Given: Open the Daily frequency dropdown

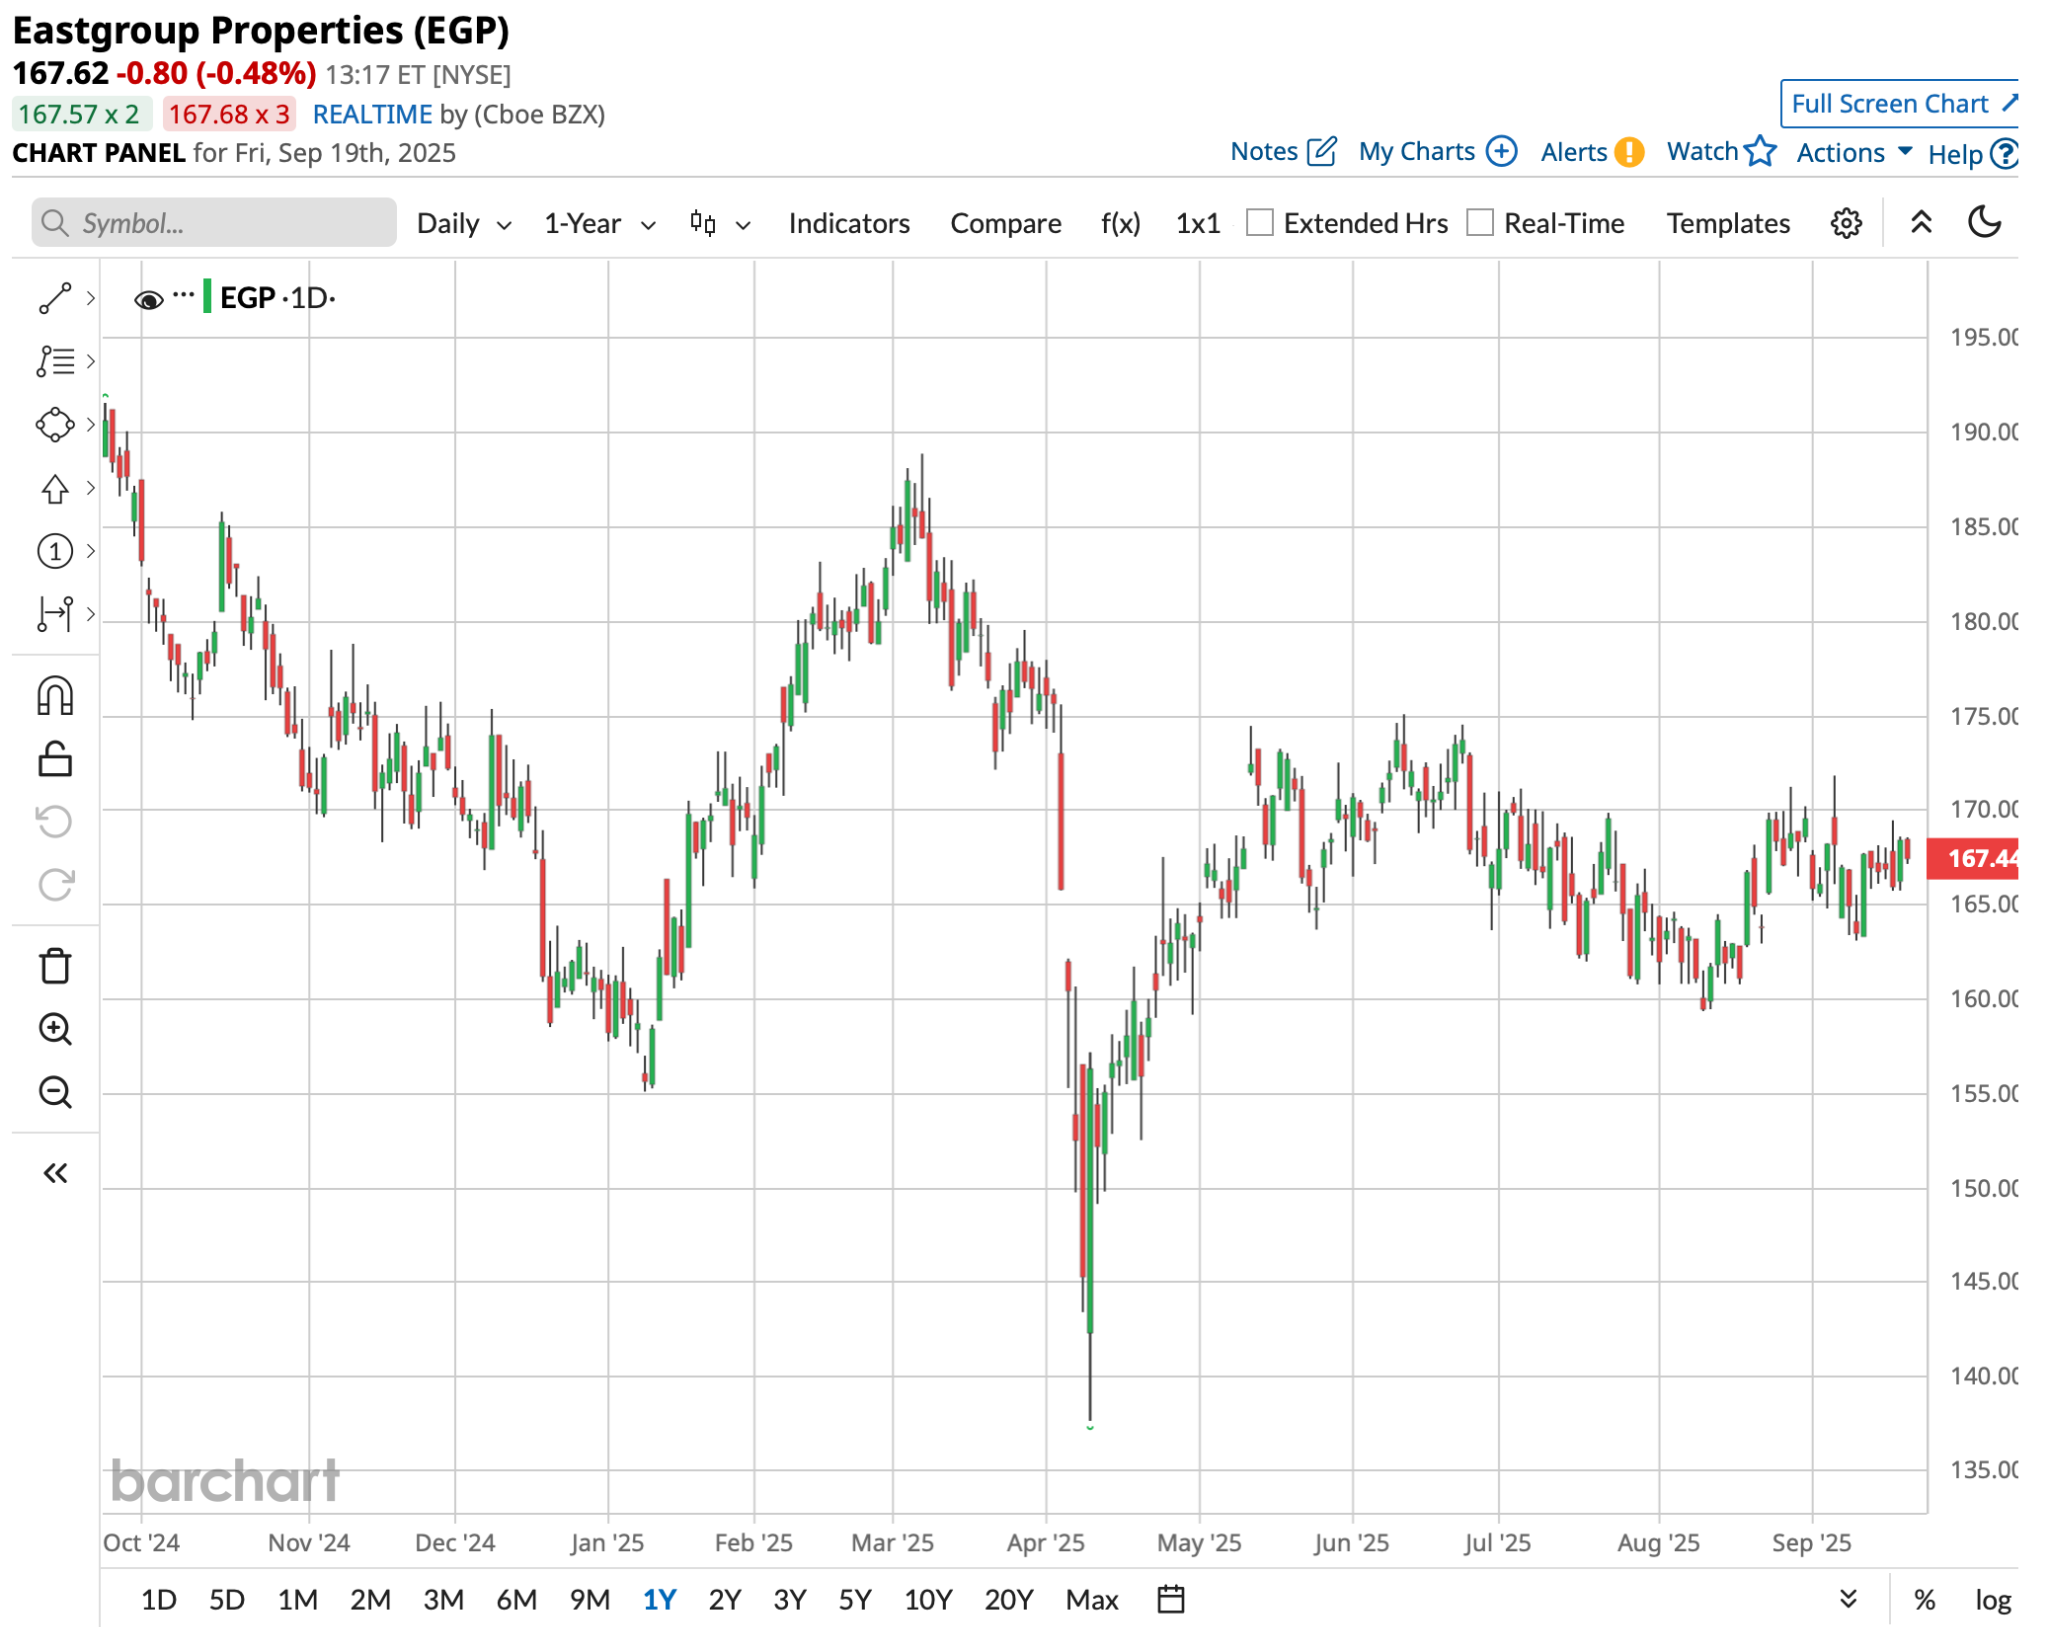Looking at the screenshot, I should coord(464,223).
